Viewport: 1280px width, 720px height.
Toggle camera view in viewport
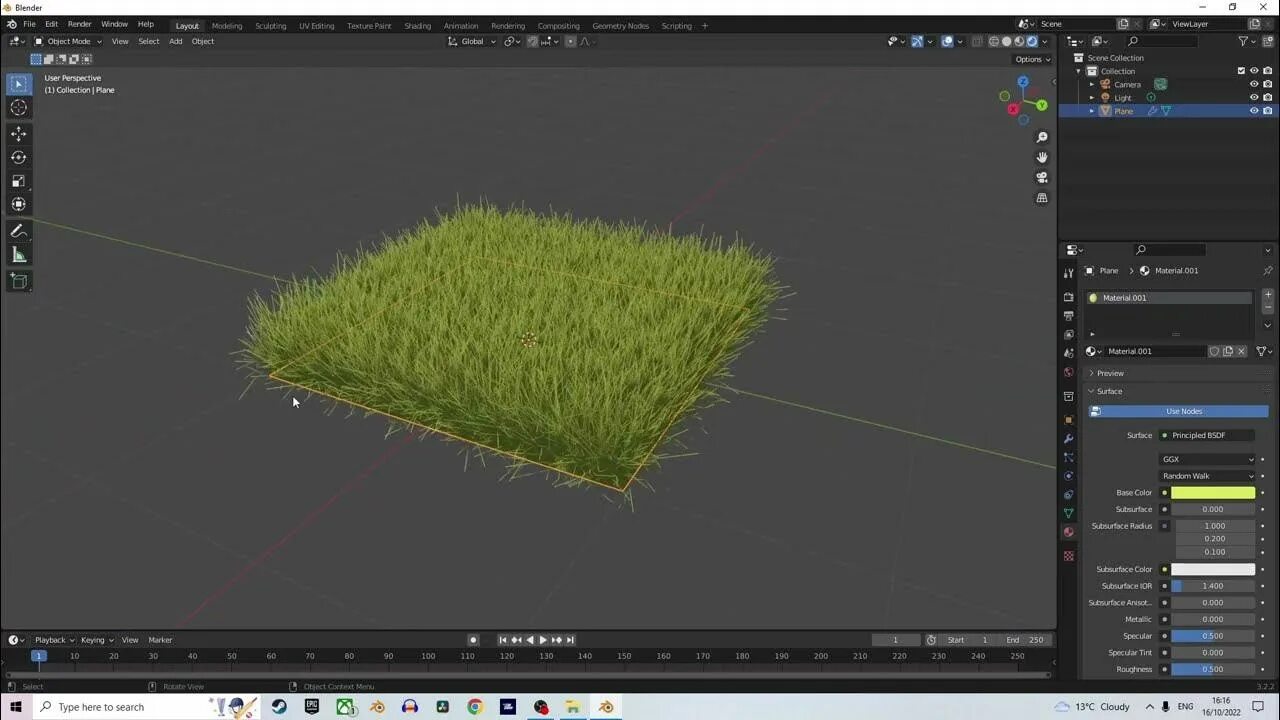[x=1042, y=178]
